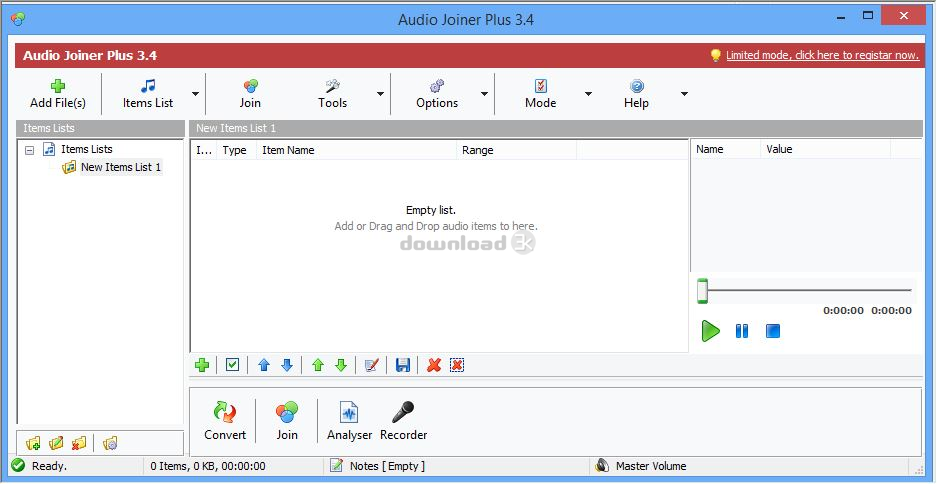Click the Value column header in properties
The width and height of the screenshot is (937, 484).
pos(825,149)
